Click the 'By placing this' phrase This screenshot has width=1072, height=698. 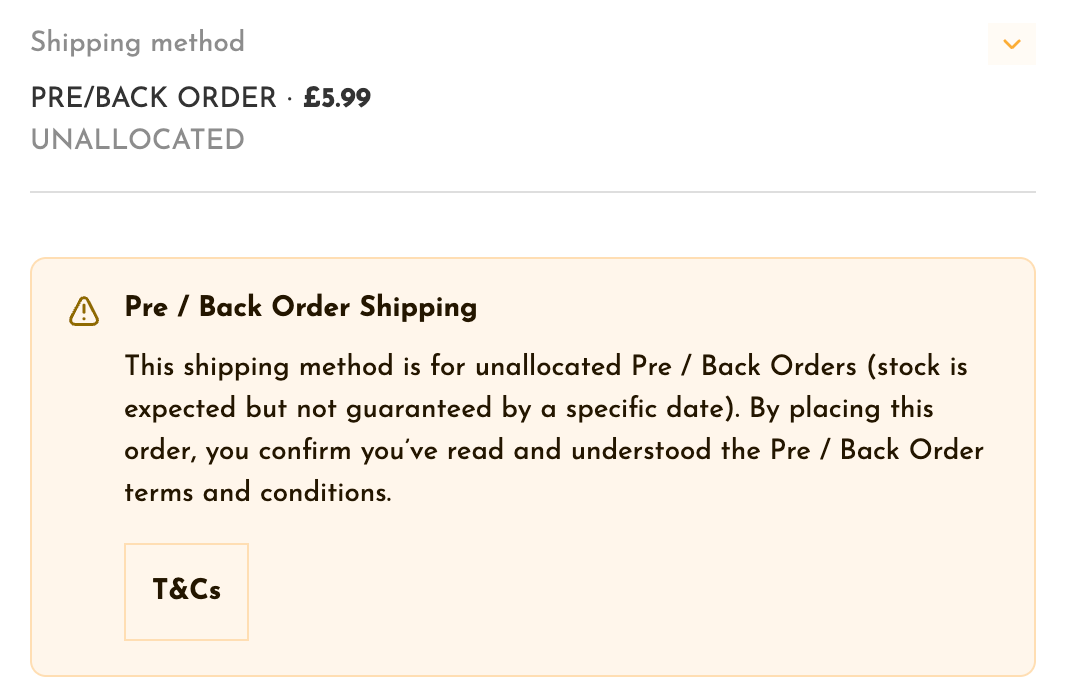point(842,408)
